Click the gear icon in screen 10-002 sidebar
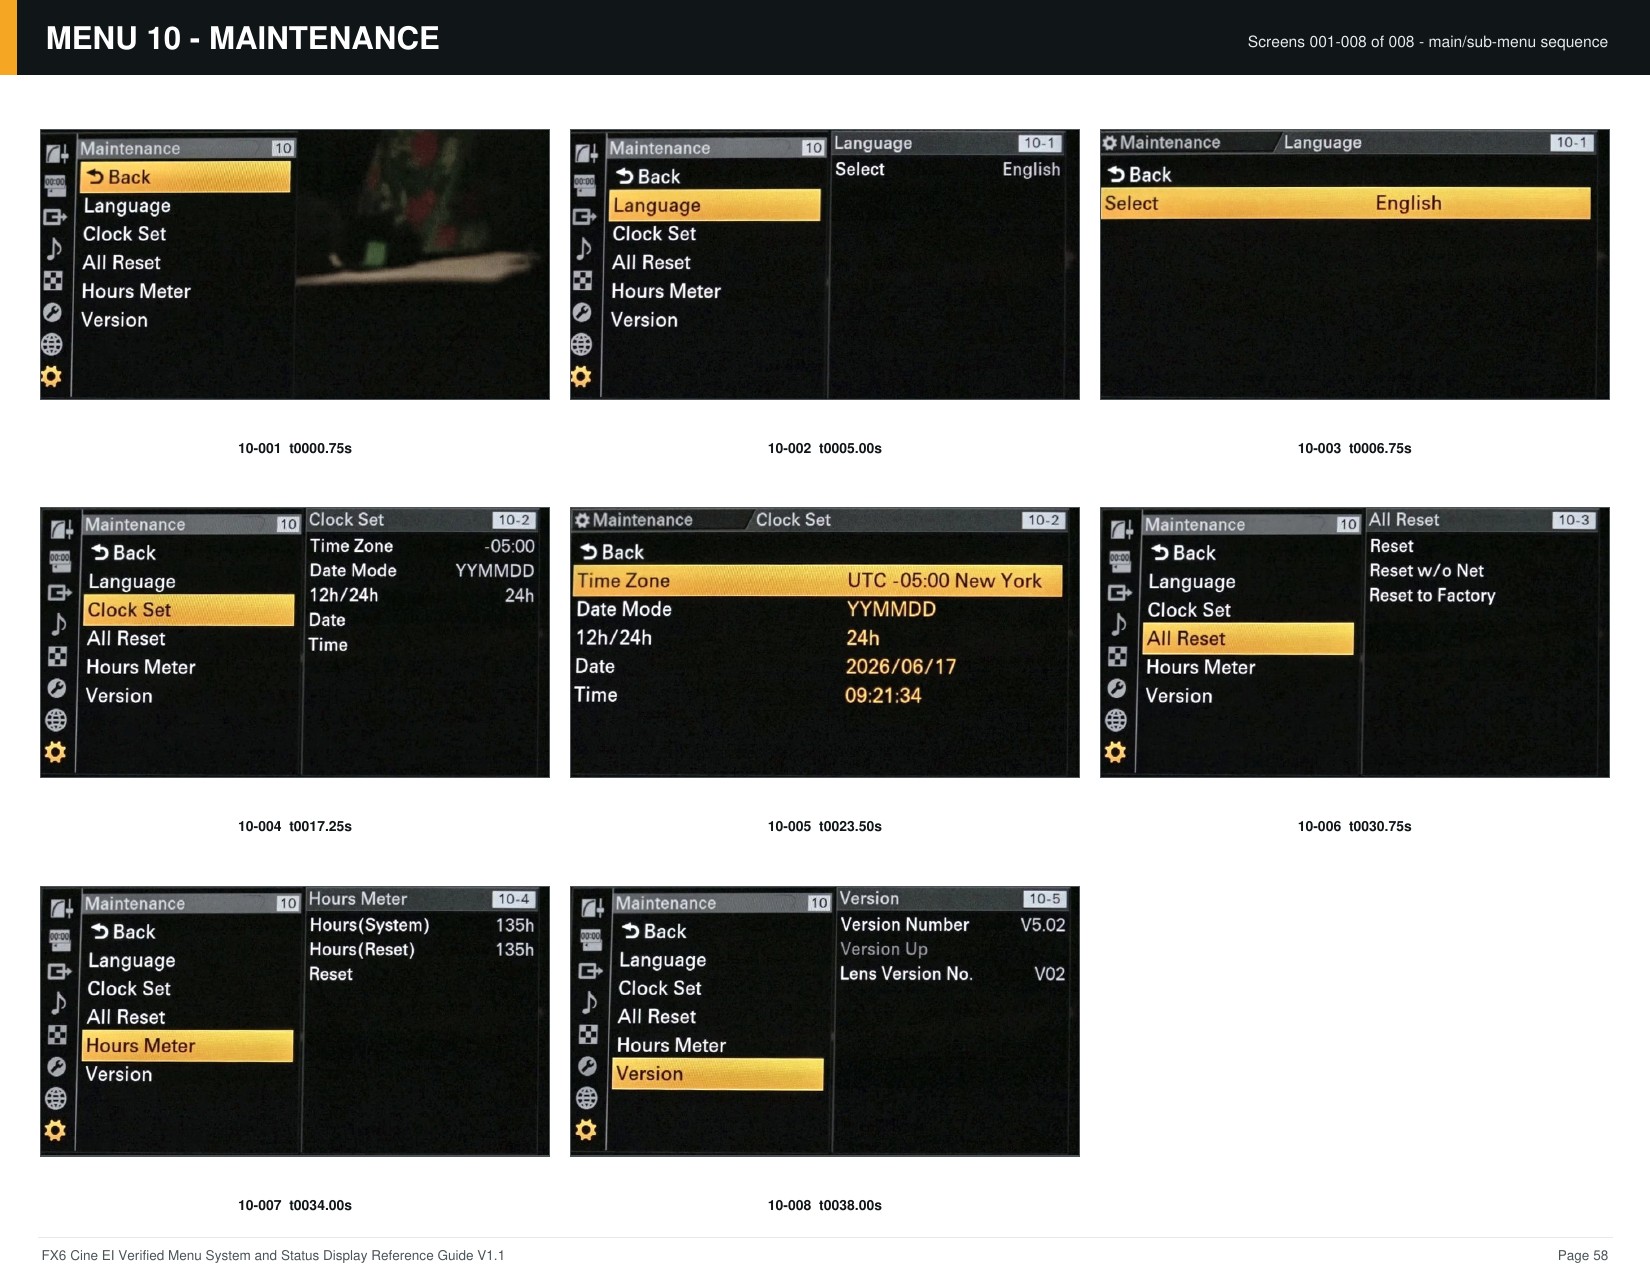This screenshot has width=1650, height=1275. [581, 376]
